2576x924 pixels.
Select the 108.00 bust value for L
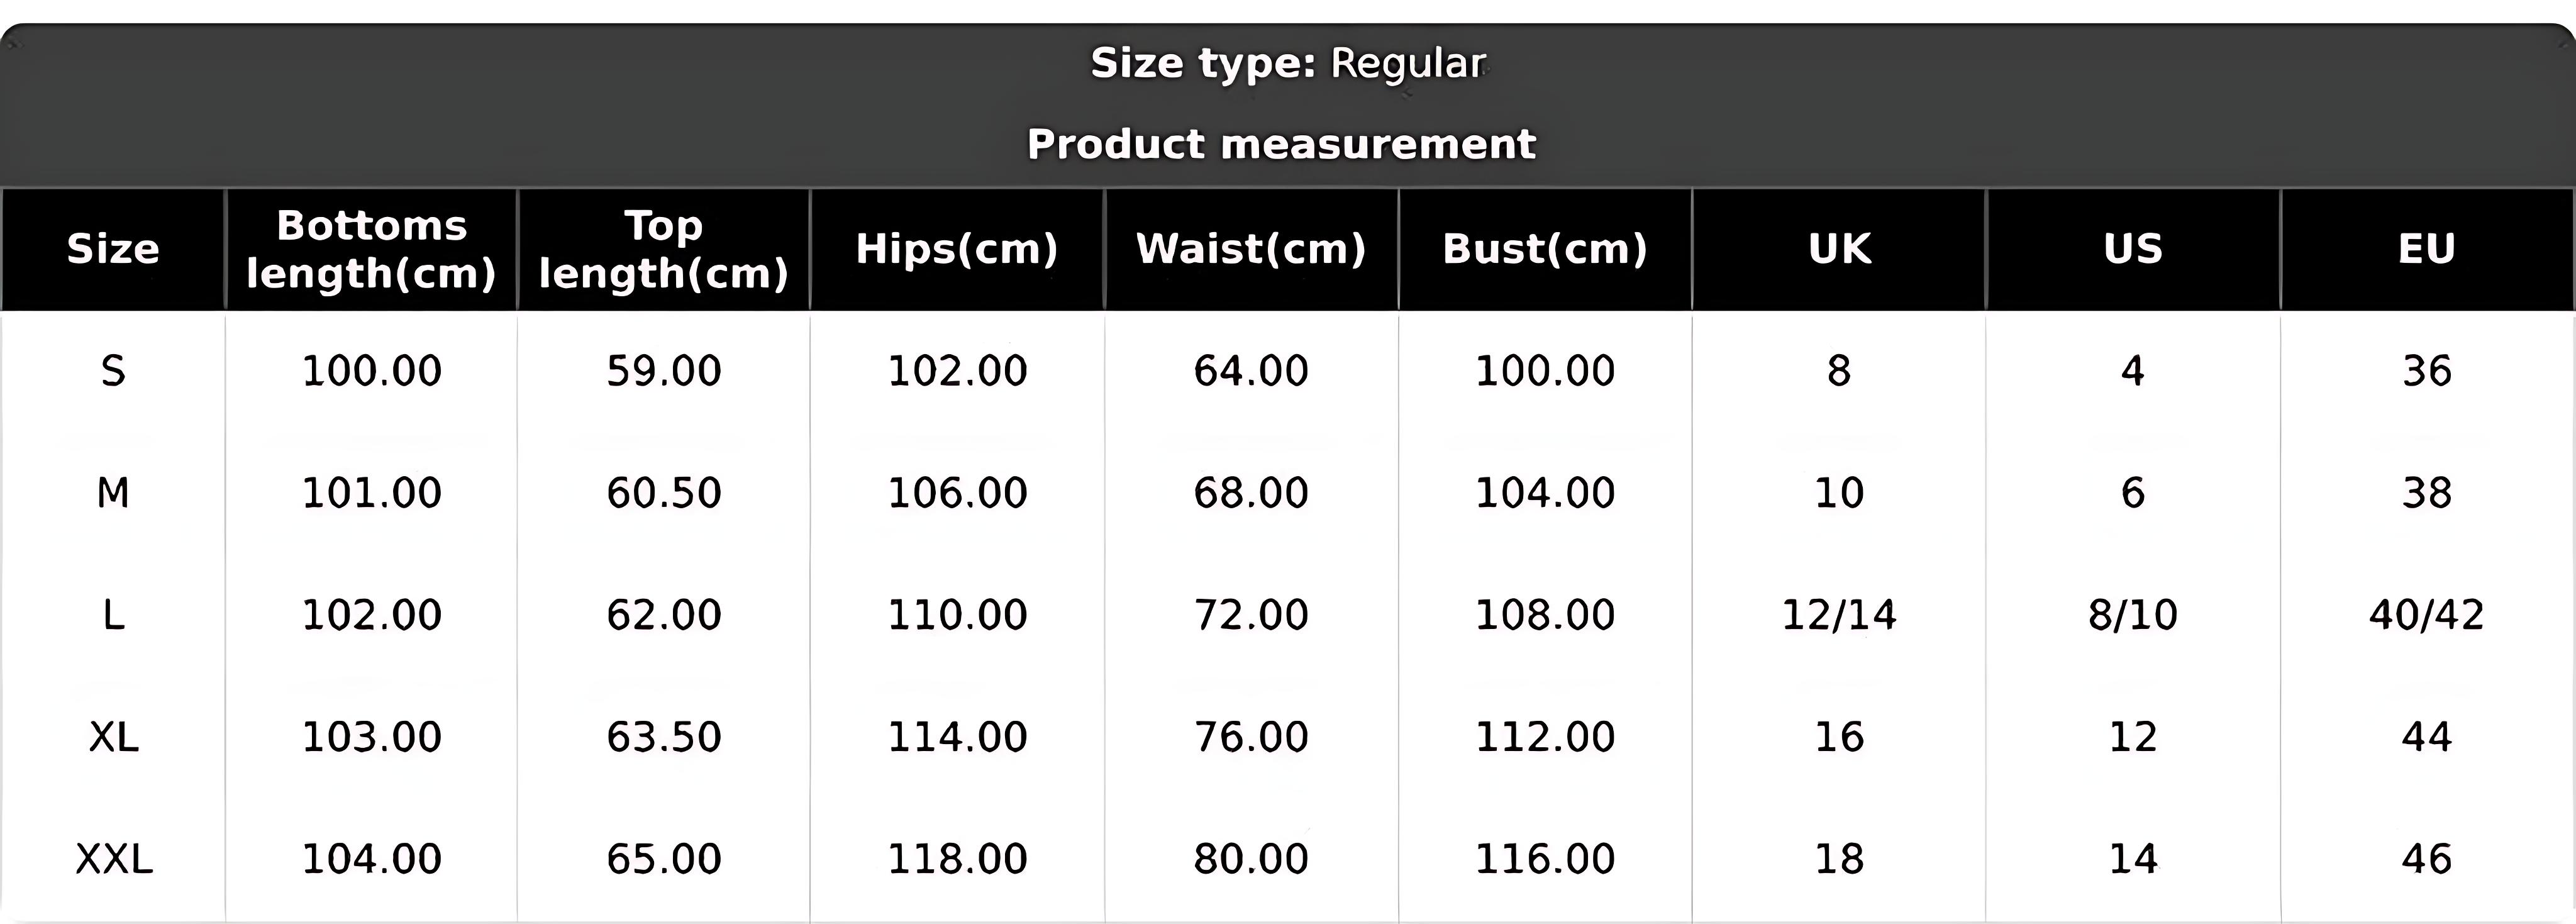[1545, 615]
